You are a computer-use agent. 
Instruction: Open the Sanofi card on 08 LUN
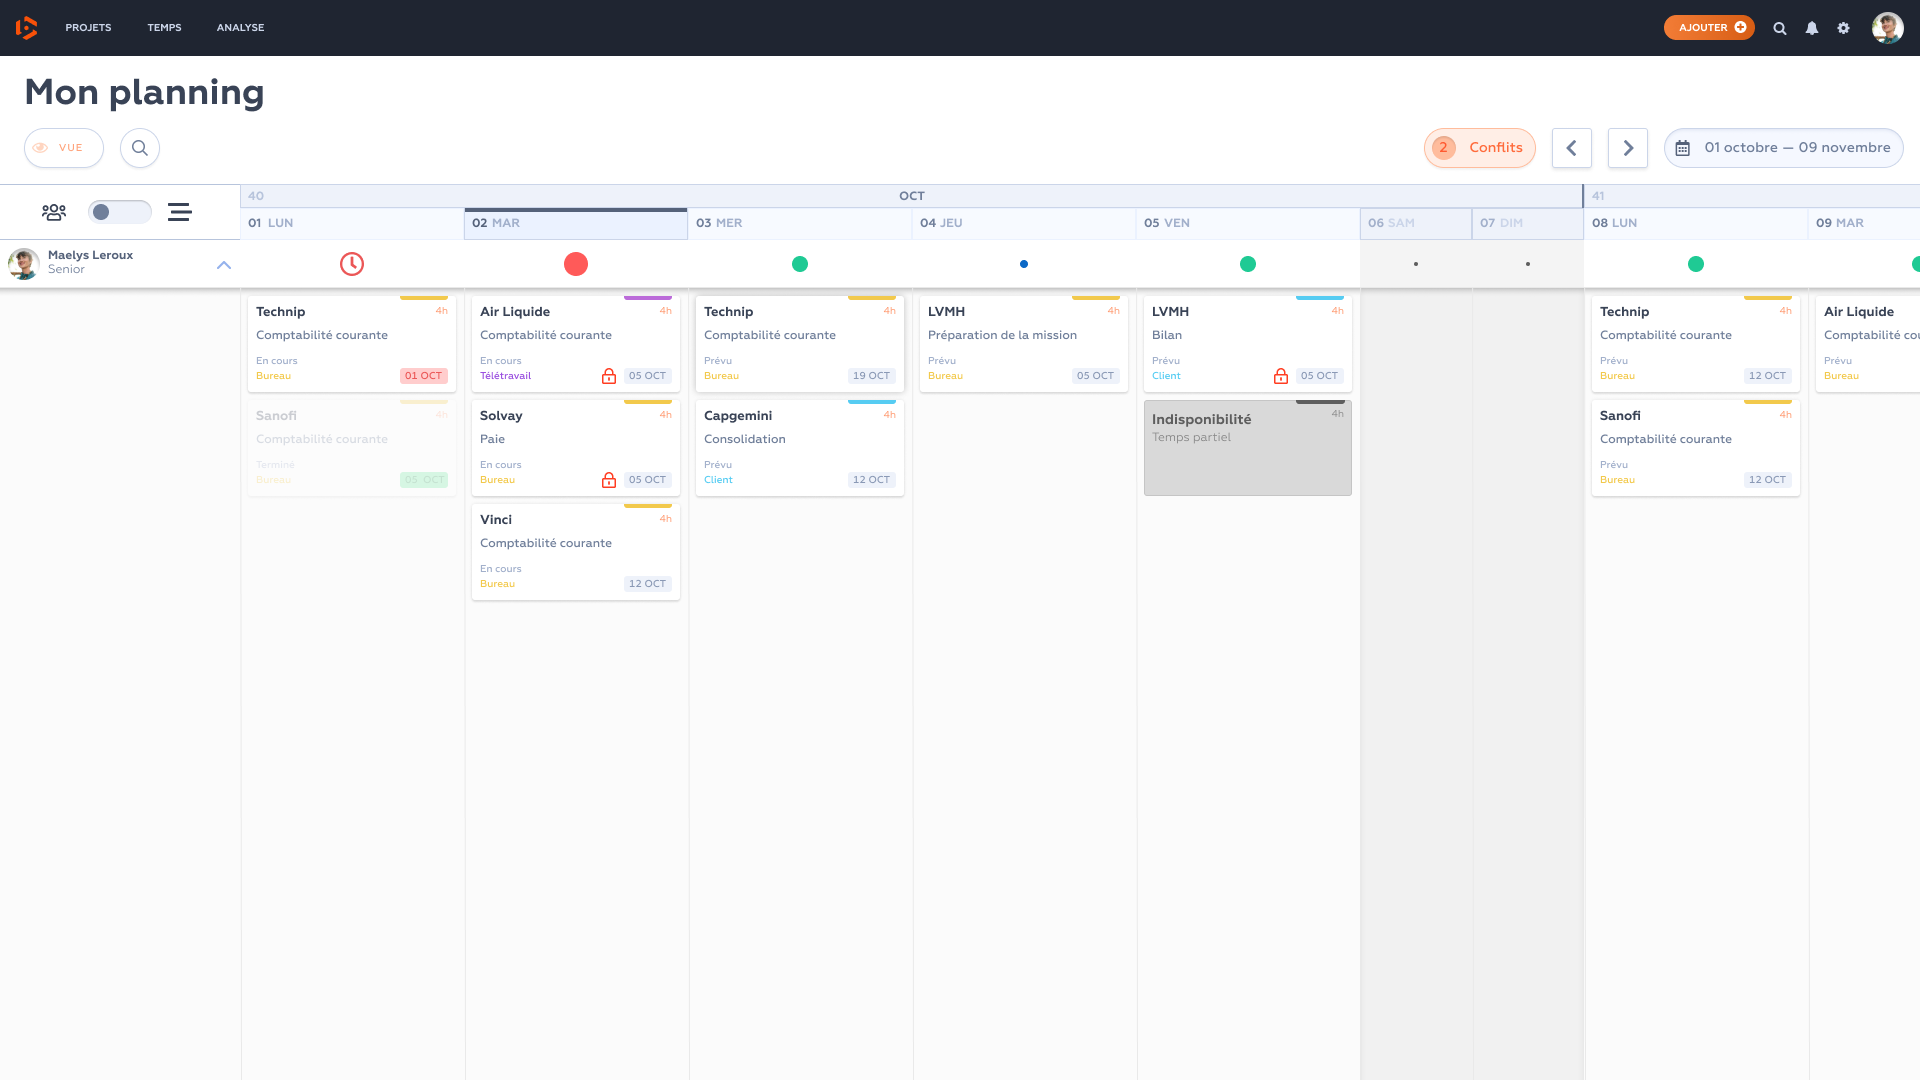pos(1696,447)
